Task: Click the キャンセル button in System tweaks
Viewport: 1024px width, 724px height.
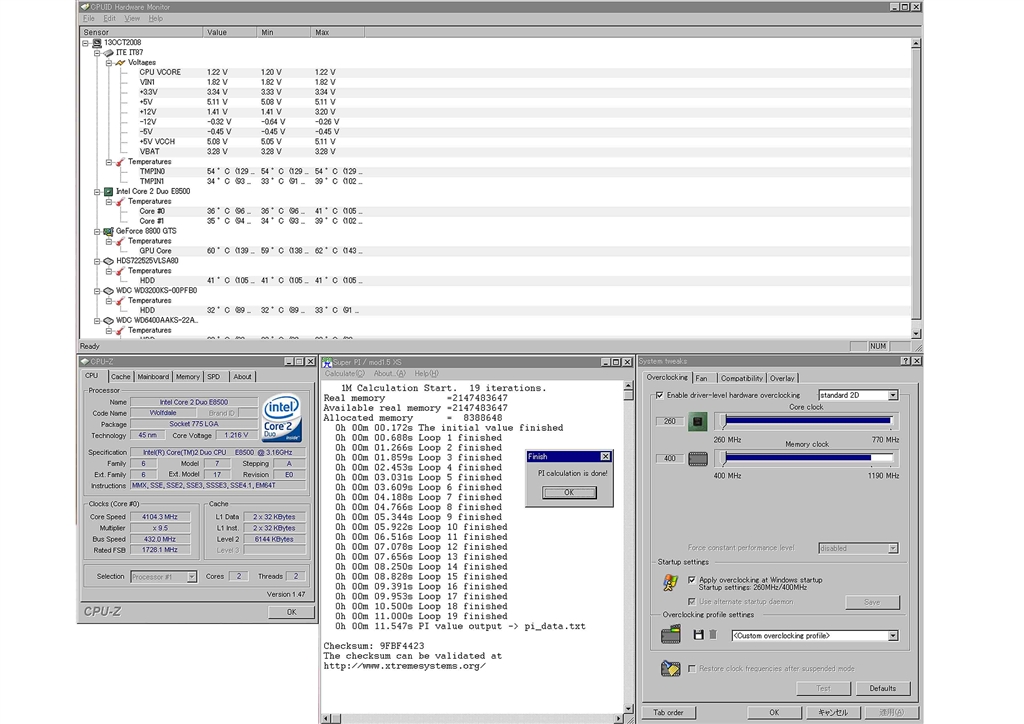Action: (833, 713)
